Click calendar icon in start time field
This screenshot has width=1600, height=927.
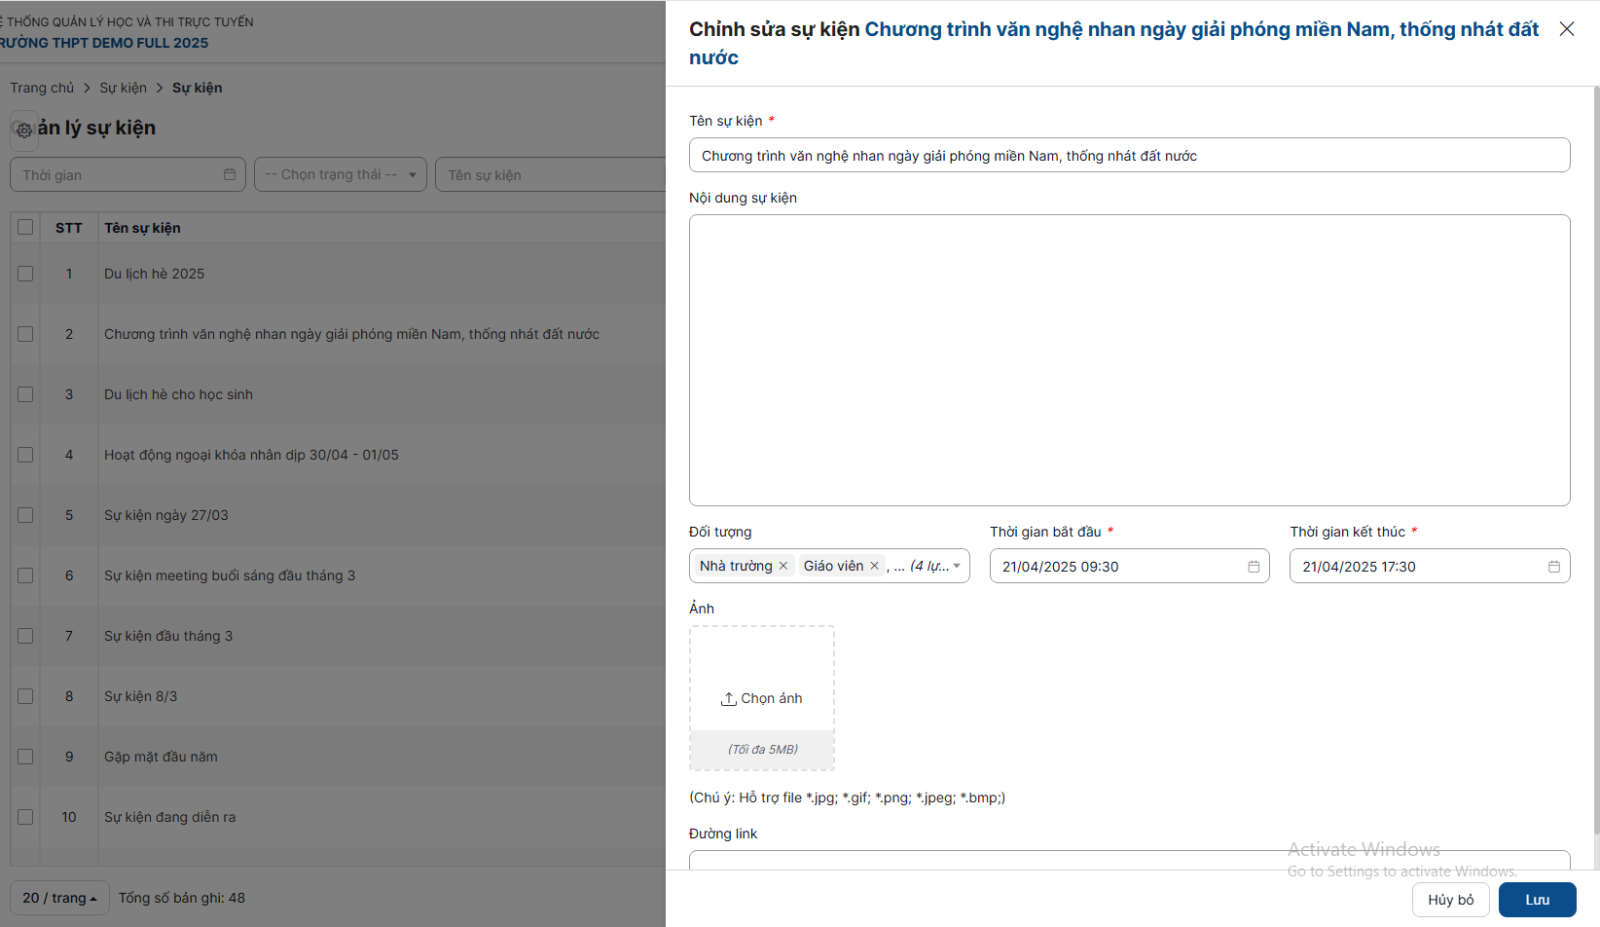pos(1253,567)
